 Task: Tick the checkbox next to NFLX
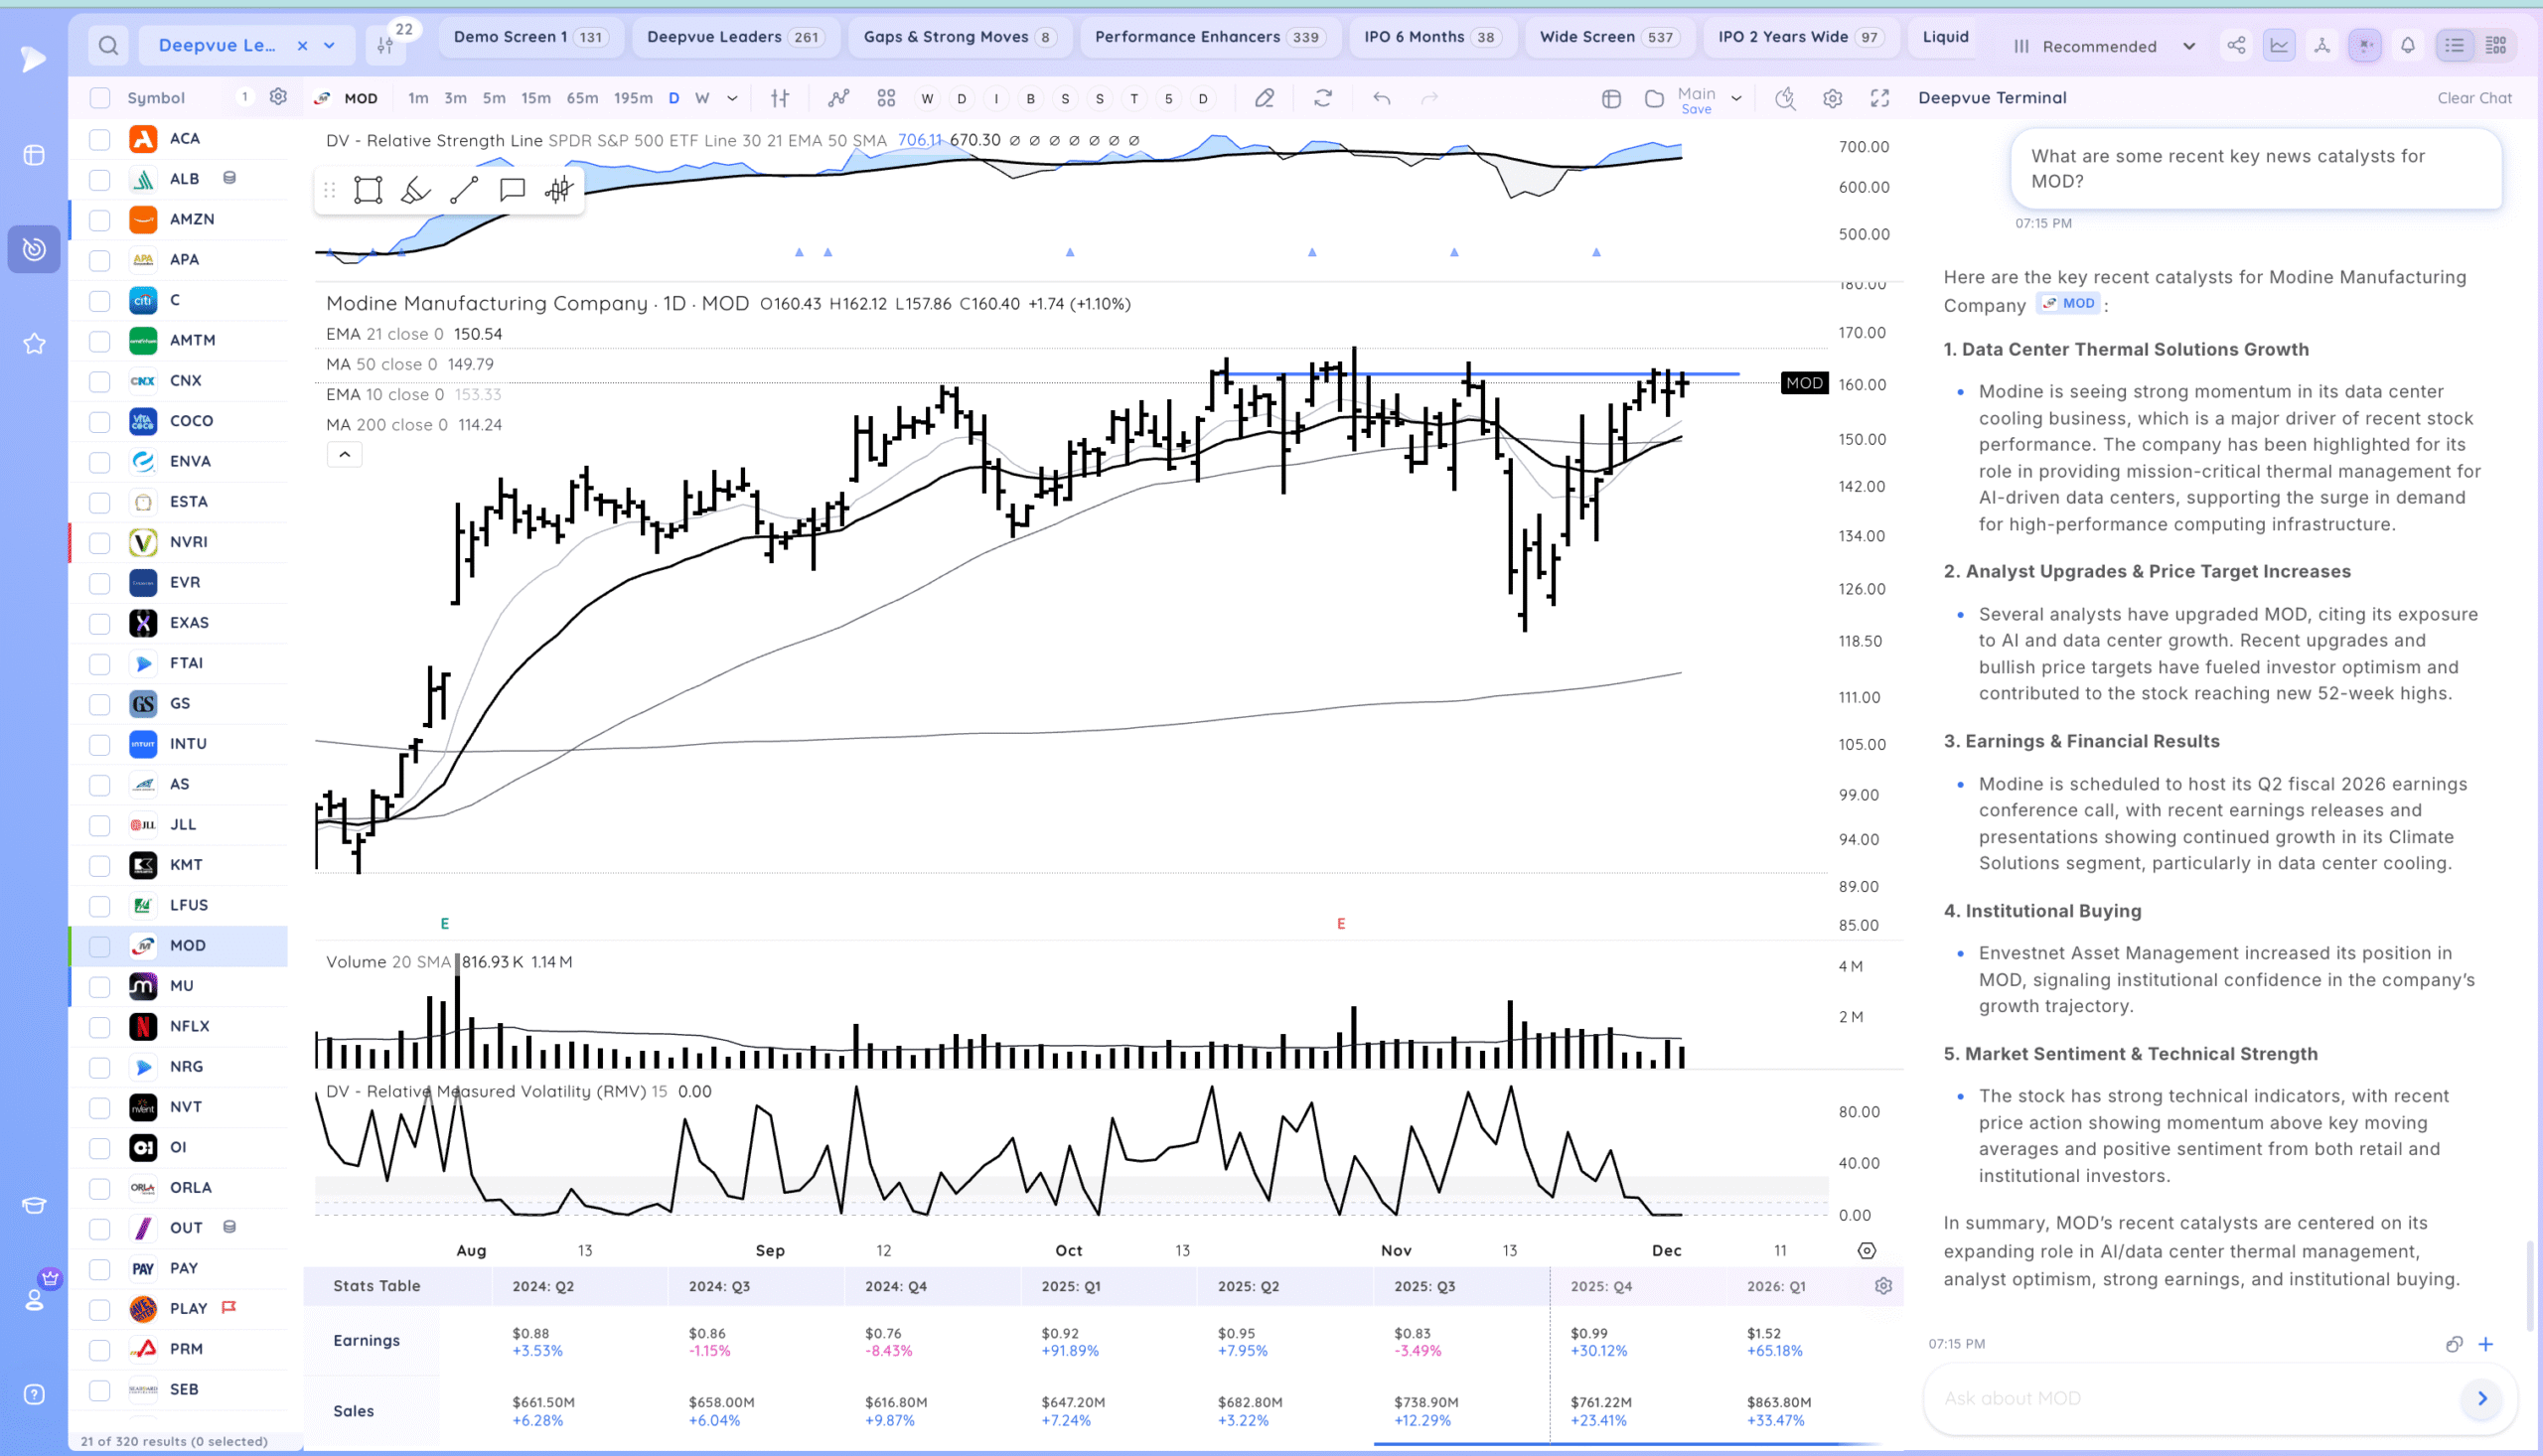coord(100,1027)
